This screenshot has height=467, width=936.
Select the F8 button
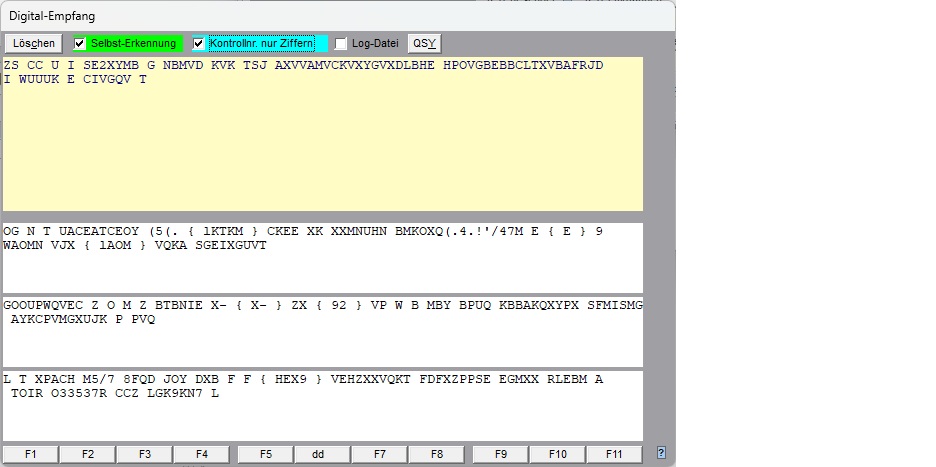[437, 454]
